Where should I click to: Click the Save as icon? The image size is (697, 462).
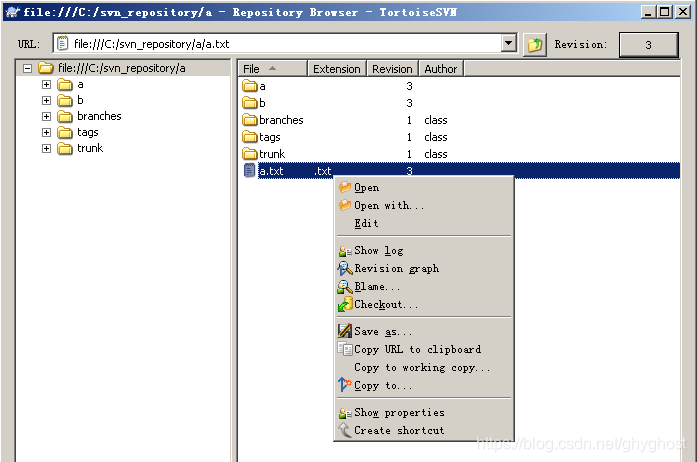click(345, 331)
